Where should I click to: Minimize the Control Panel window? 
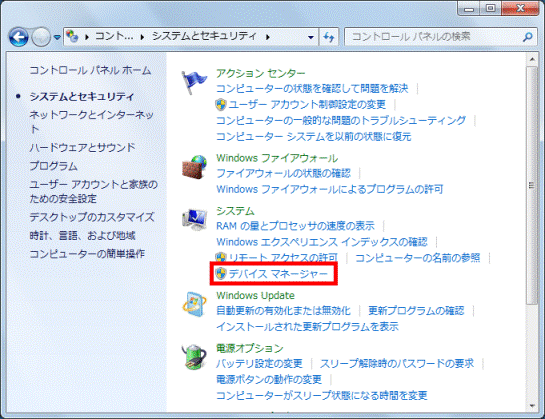click(469, 8)
